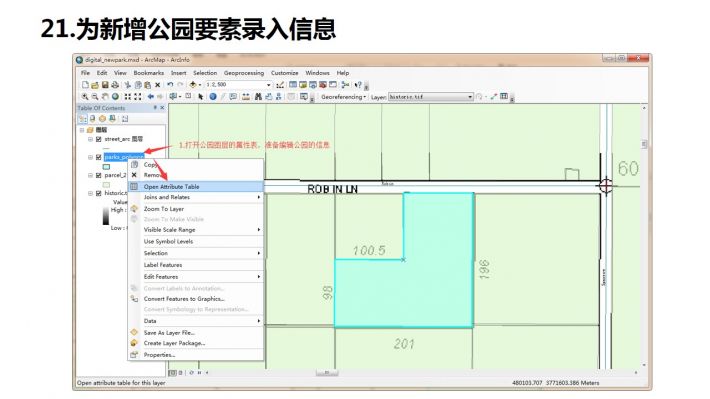Image resolution: width=710 pixels, height=399 pixels.
Task: Select the Zoom In tool
Action: pyautogui.click(x=85, y=96)
